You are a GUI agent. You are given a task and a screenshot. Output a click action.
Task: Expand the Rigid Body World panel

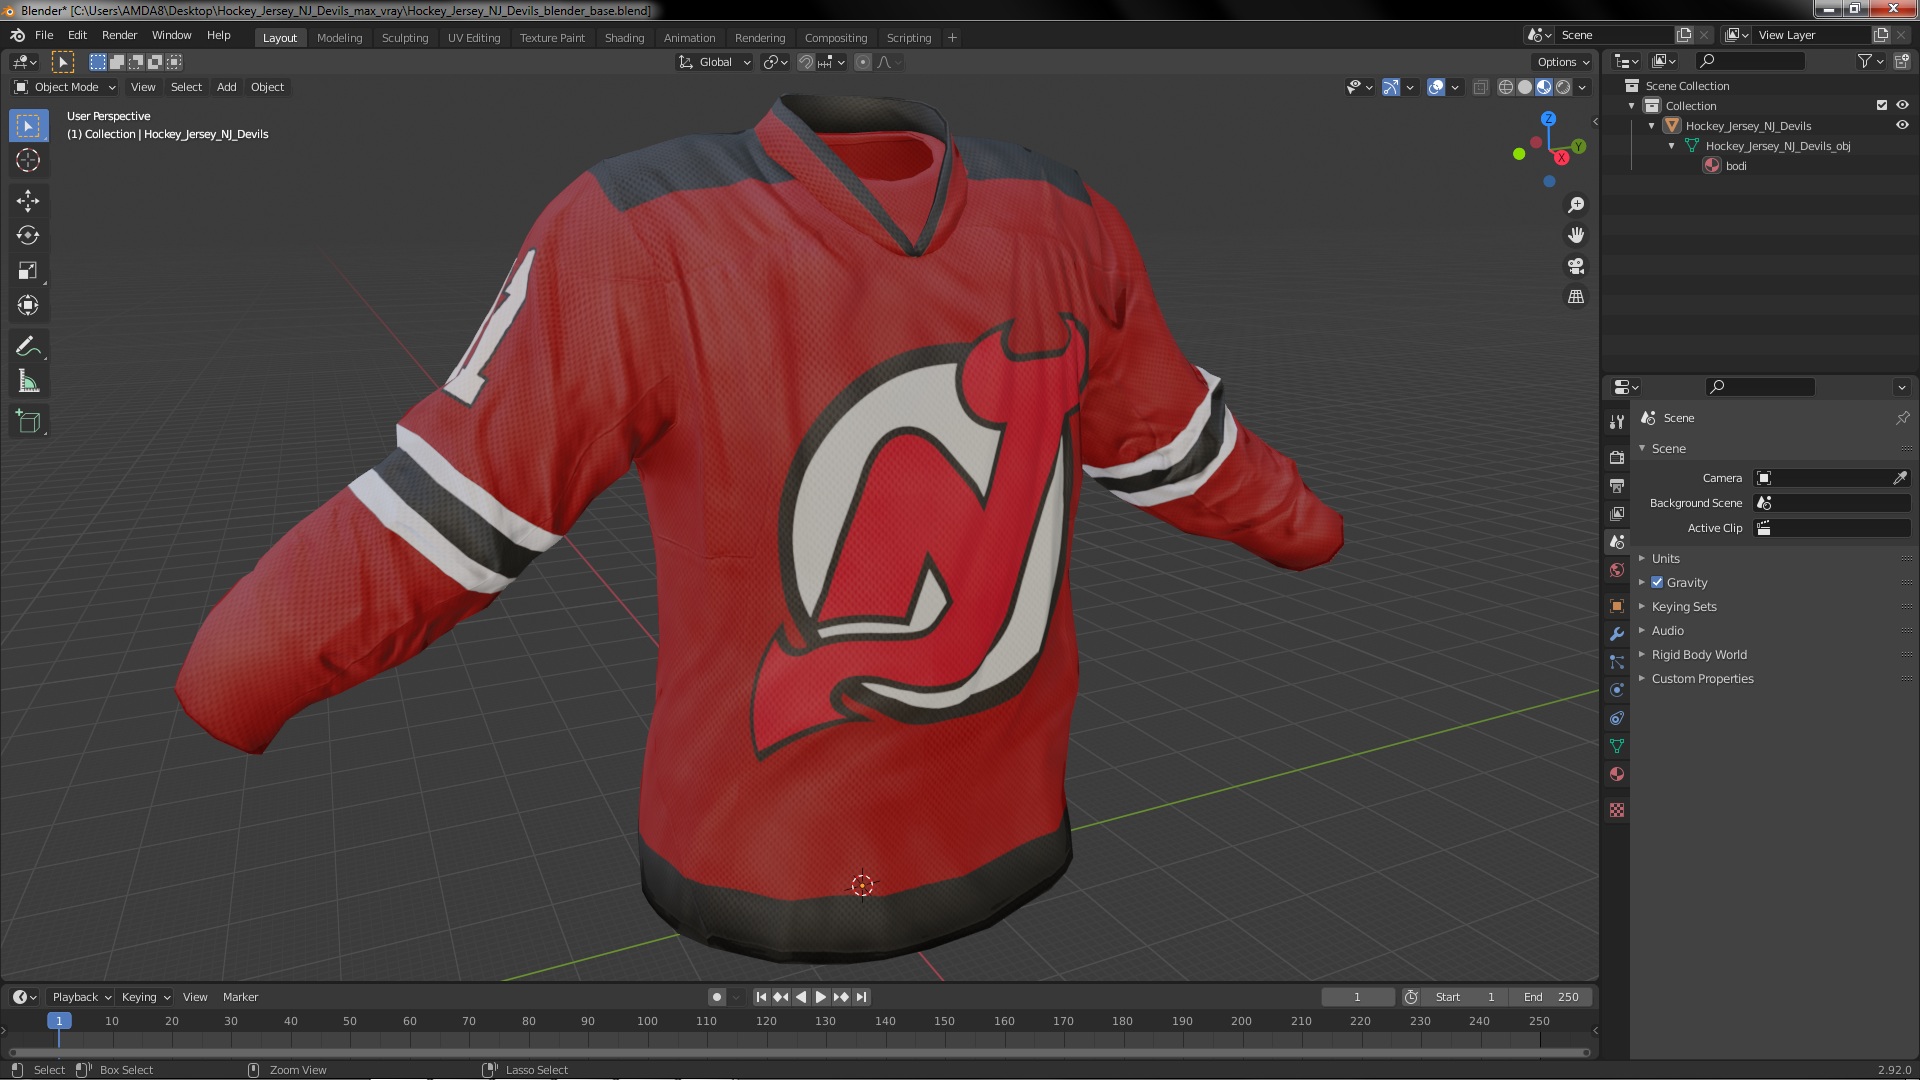point(1699,654)
